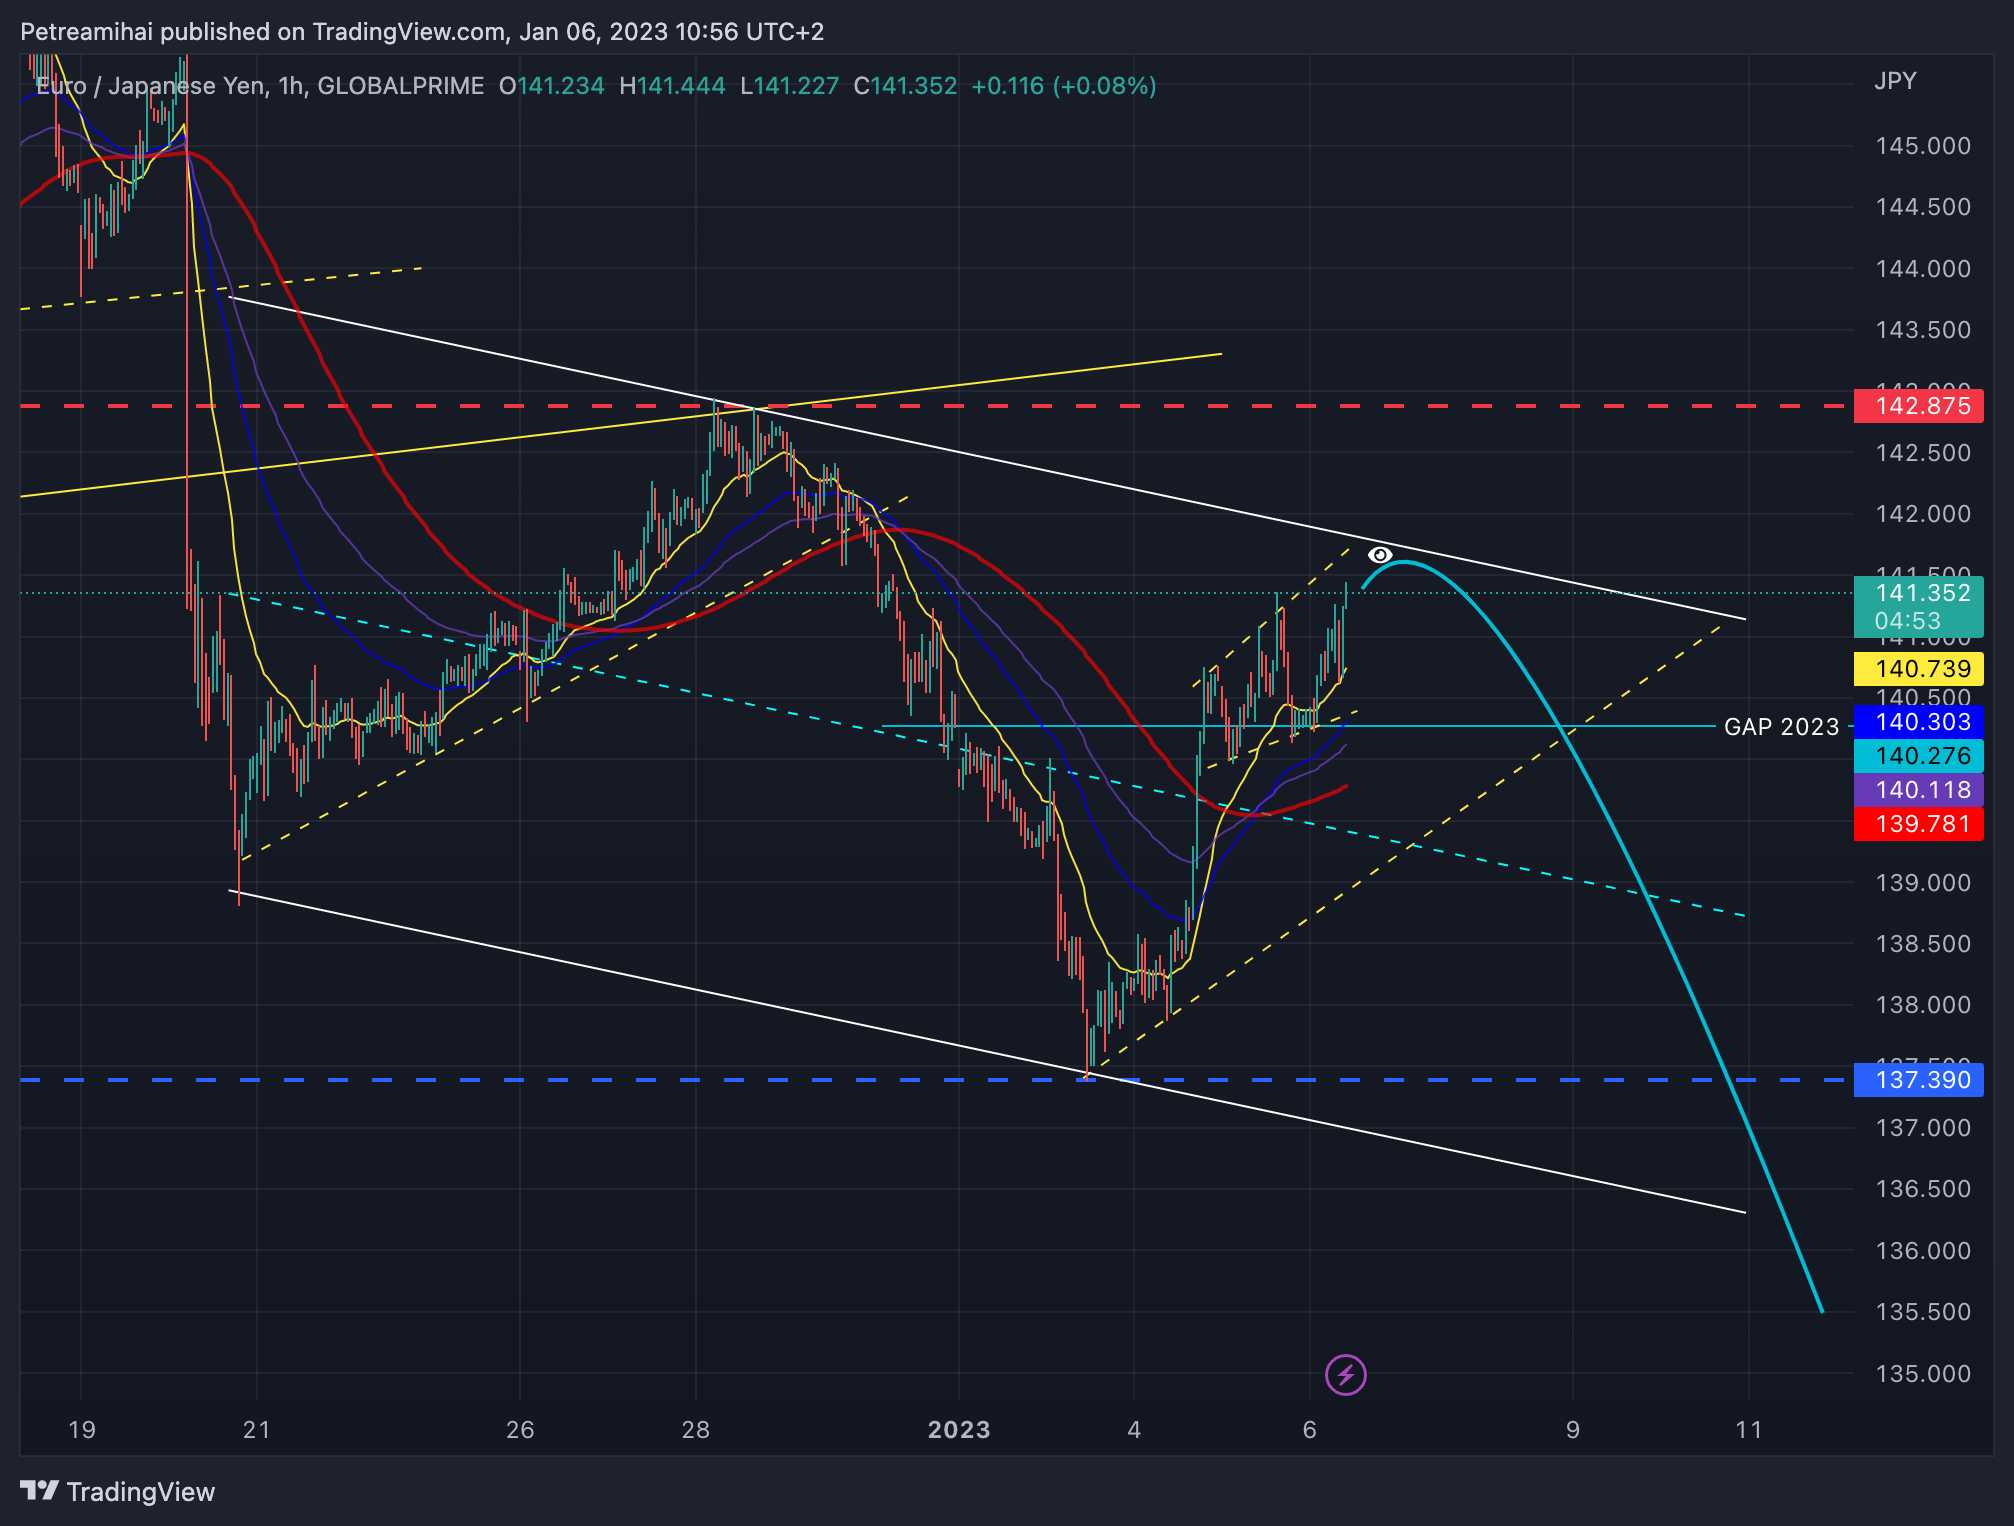Click date 6 on time axis
The image size is (2014, 1526).
click(1310, 1430)
